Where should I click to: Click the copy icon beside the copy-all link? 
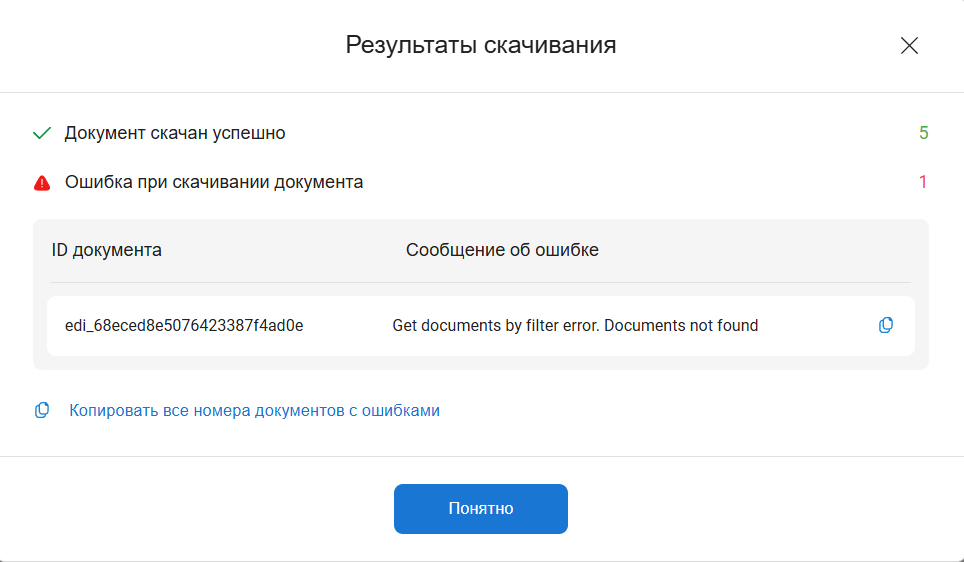[x=42, y=410]
